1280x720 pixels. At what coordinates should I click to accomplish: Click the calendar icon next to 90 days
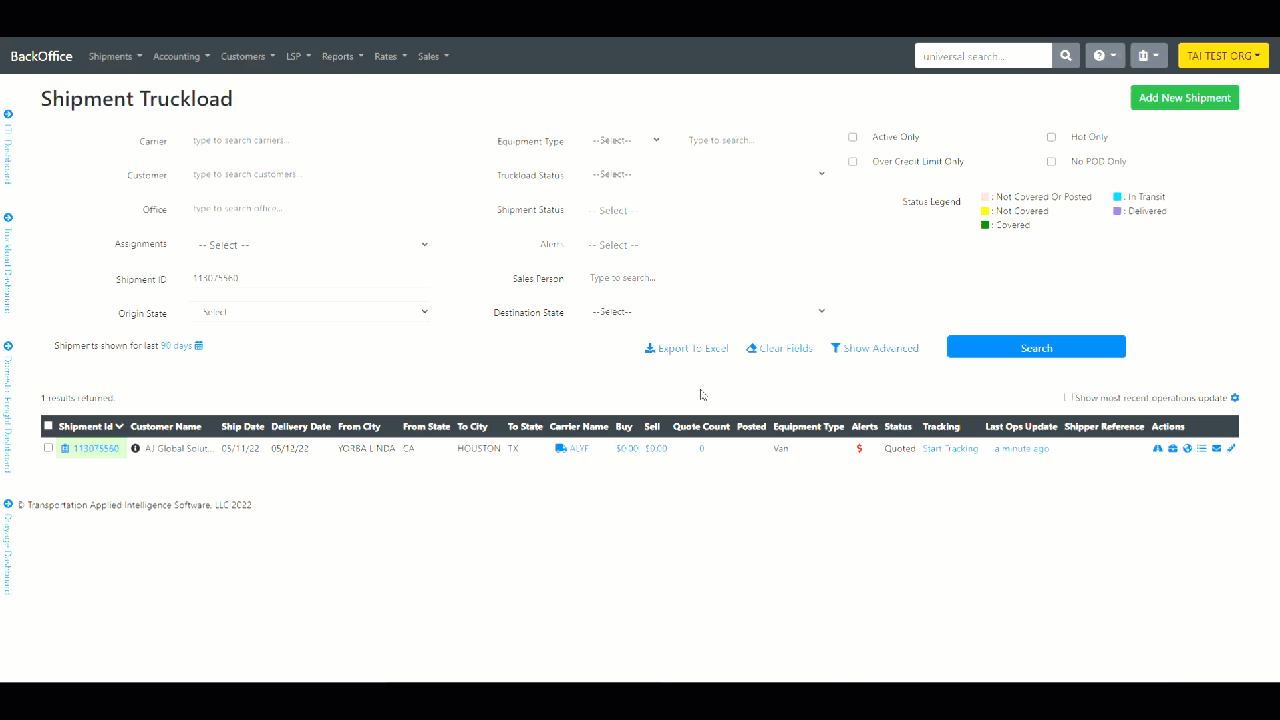click(199, 346)
